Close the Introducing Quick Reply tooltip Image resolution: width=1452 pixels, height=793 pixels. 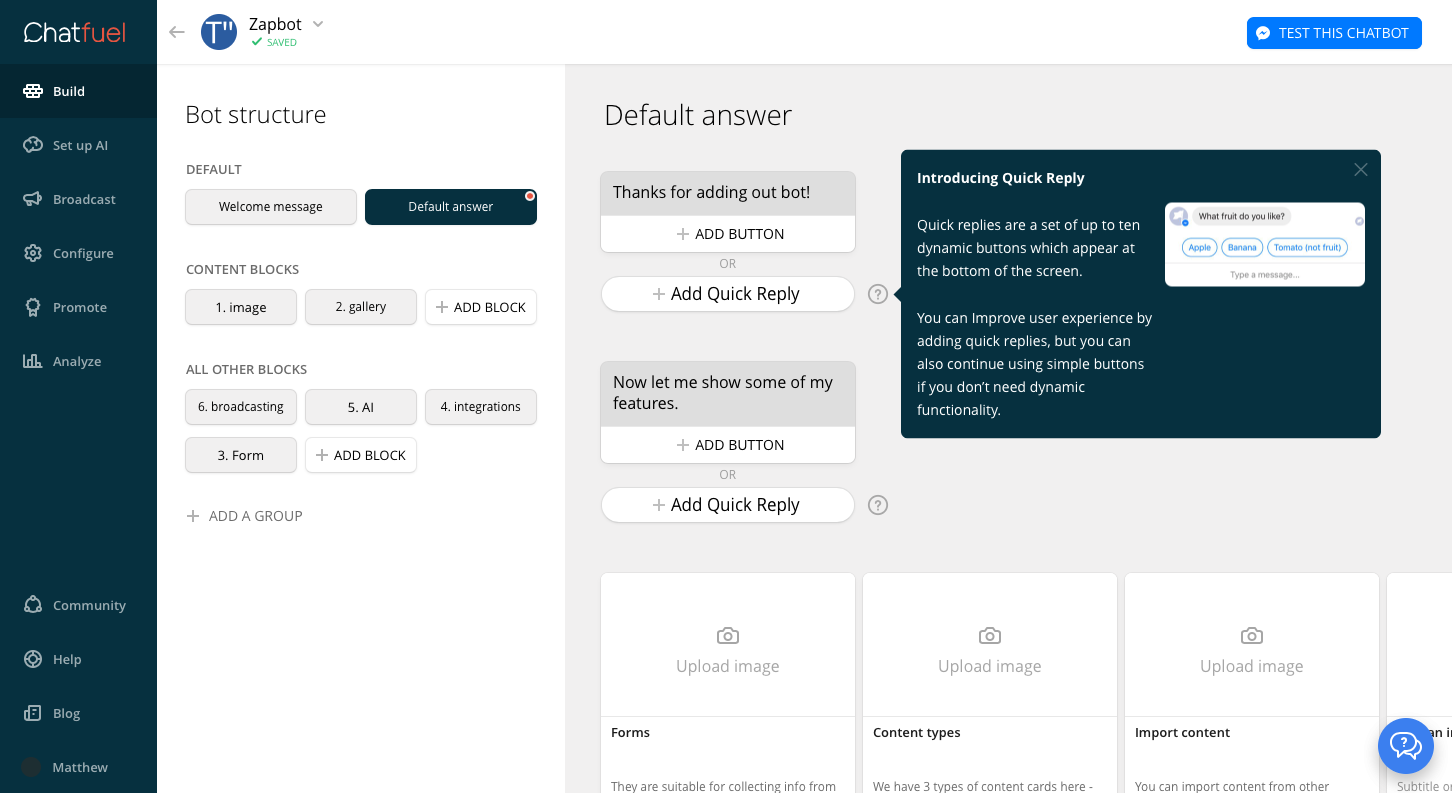[1361, 170]
